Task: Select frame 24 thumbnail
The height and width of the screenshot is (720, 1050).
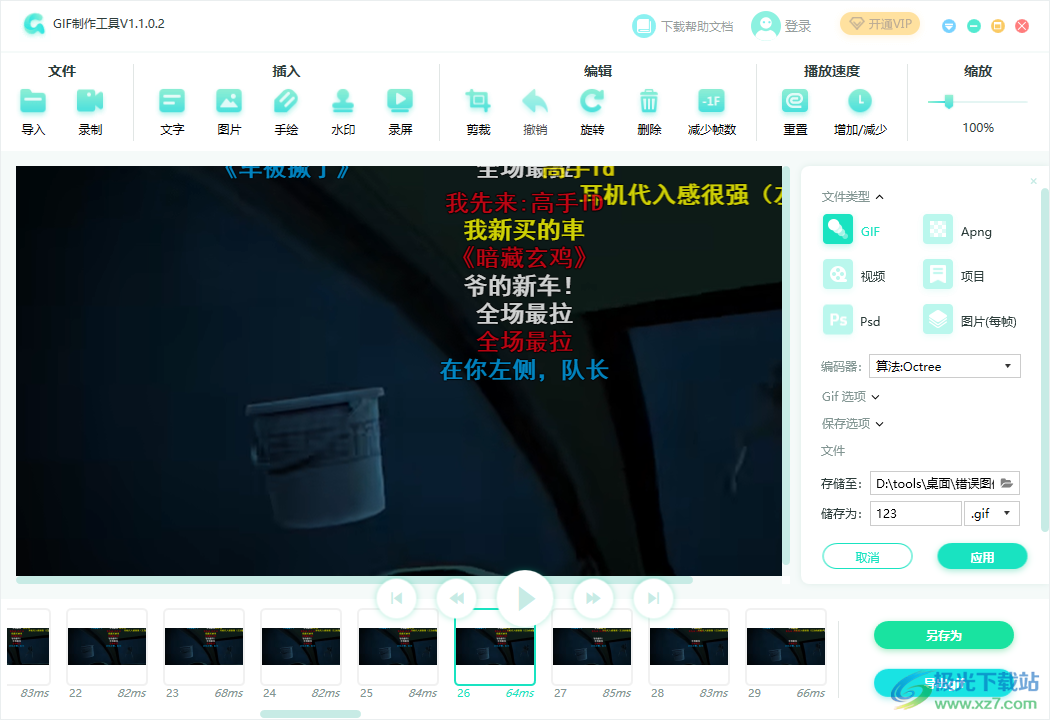Action: click(301, 646)
